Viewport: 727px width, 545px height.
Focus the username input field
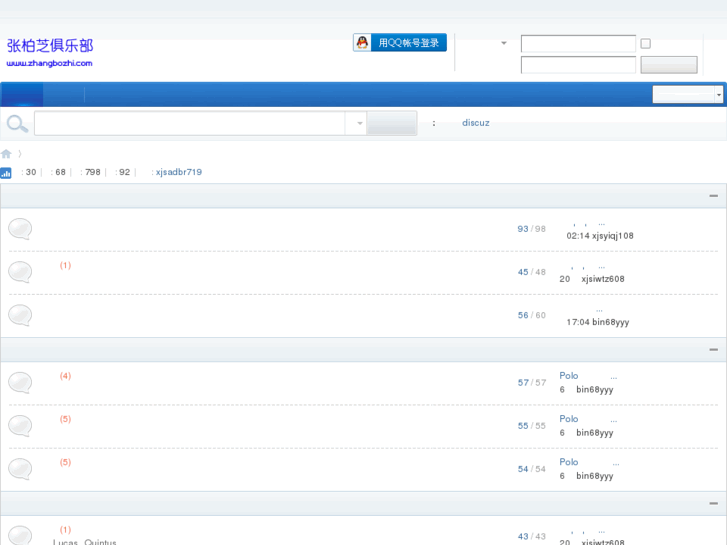pyautogui.click(x=578, y=44)
